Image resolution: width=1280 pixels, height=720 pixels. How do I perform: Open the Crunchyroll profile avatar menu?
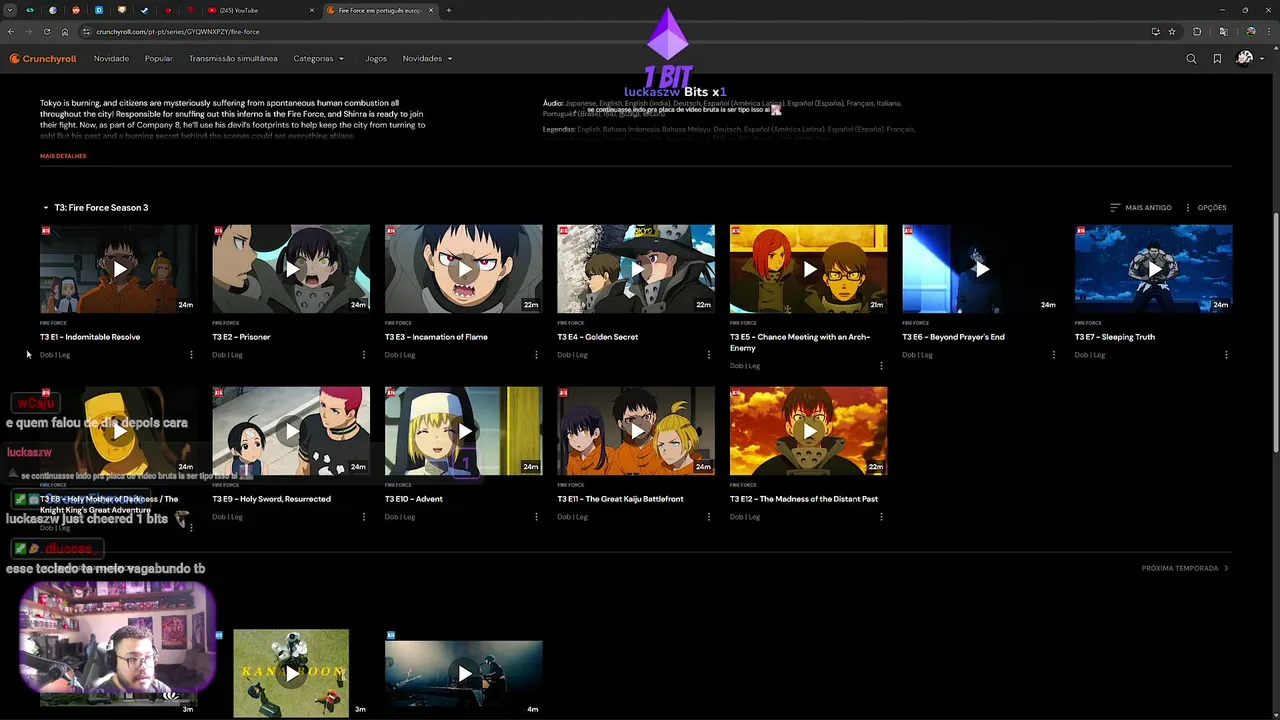pos(1248,59)
